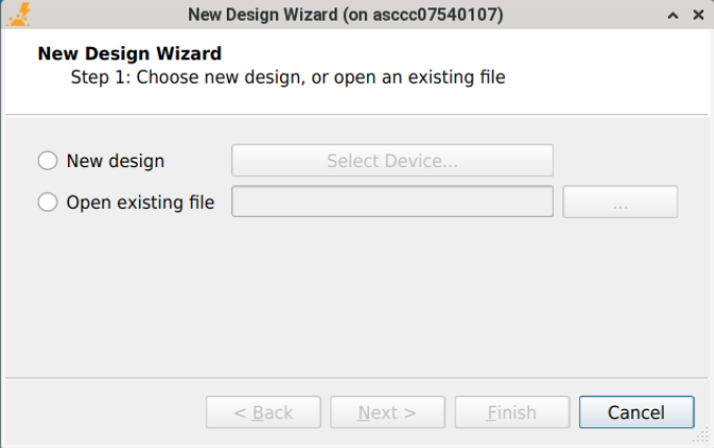Choose the Open existing file option
714x448 pixels.
click(x=47, y=203)
